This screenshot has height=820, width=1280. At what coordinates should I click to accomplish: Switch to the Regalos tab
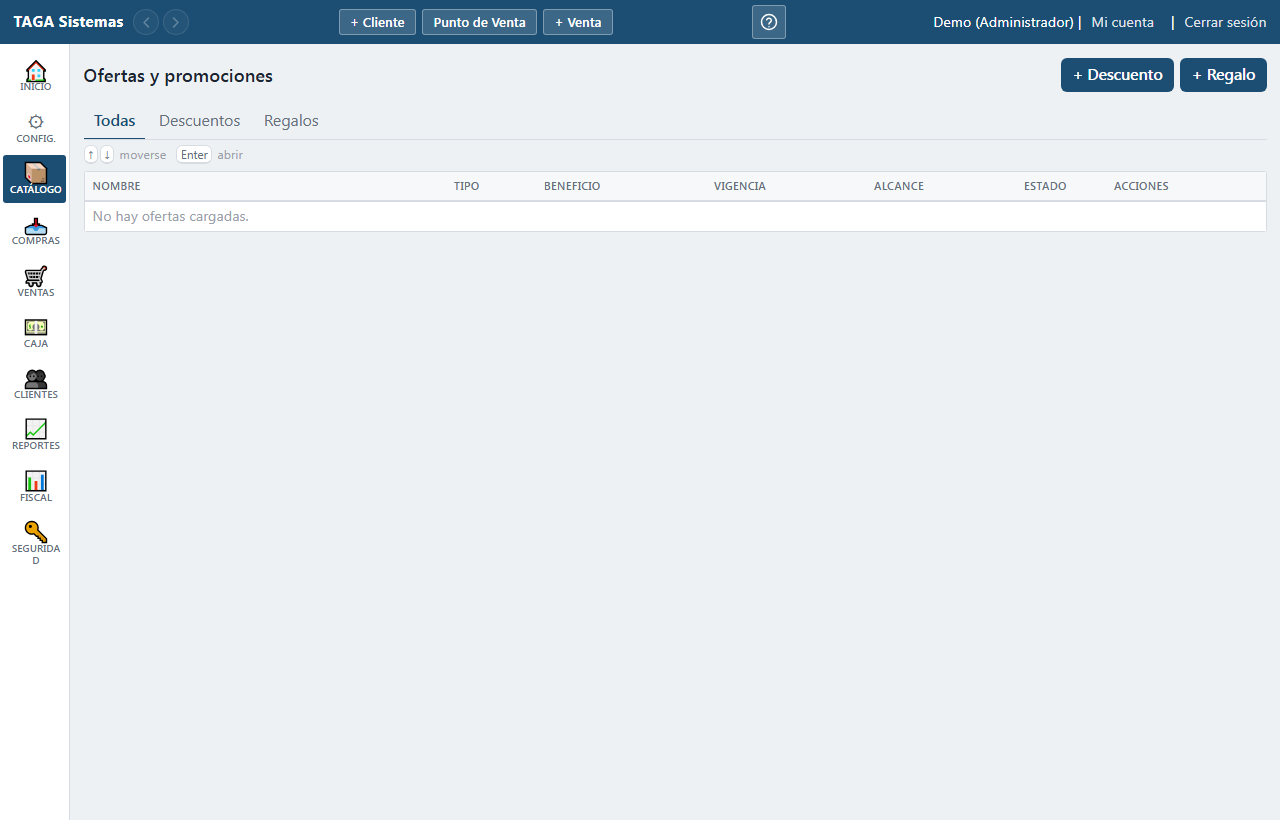(x=291, y=121)
